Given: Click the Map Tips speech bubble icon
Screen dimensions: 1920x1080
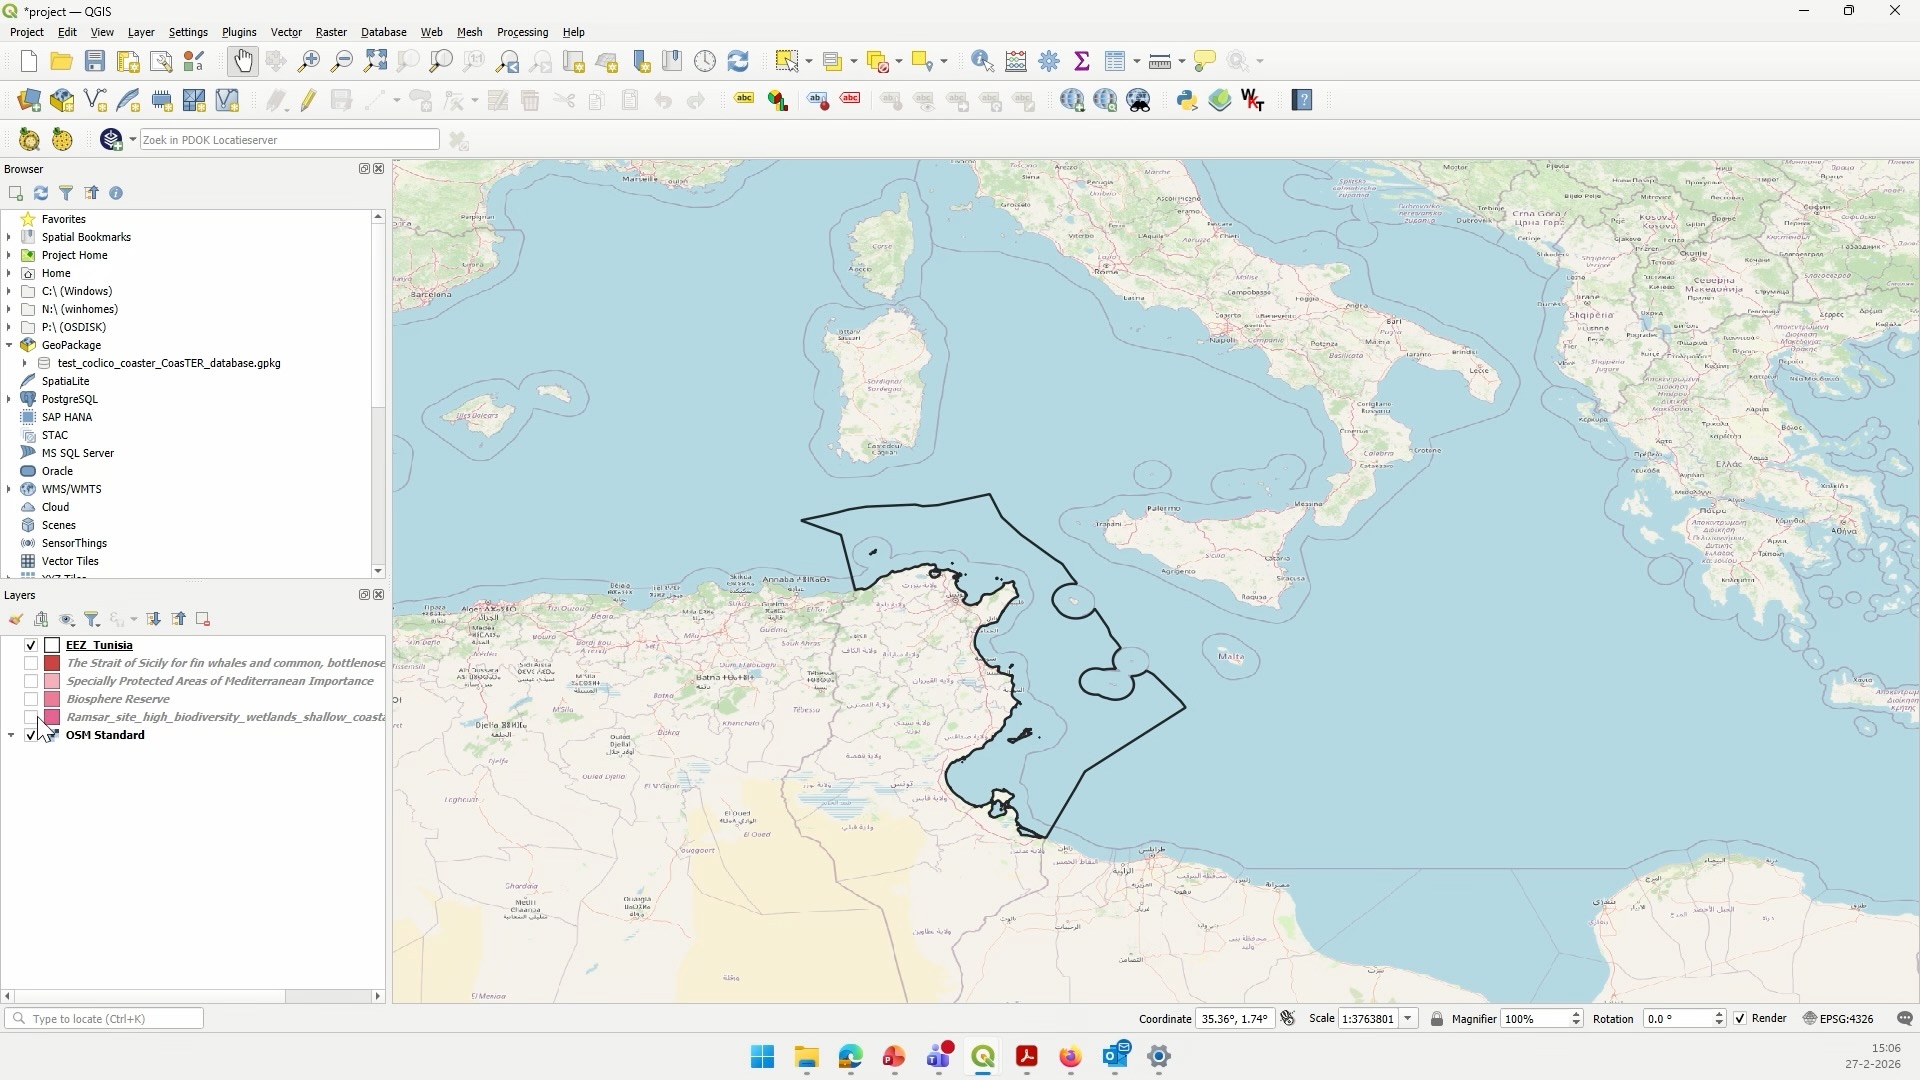Looking at the screenshot, I should [x=1205, y=62].
